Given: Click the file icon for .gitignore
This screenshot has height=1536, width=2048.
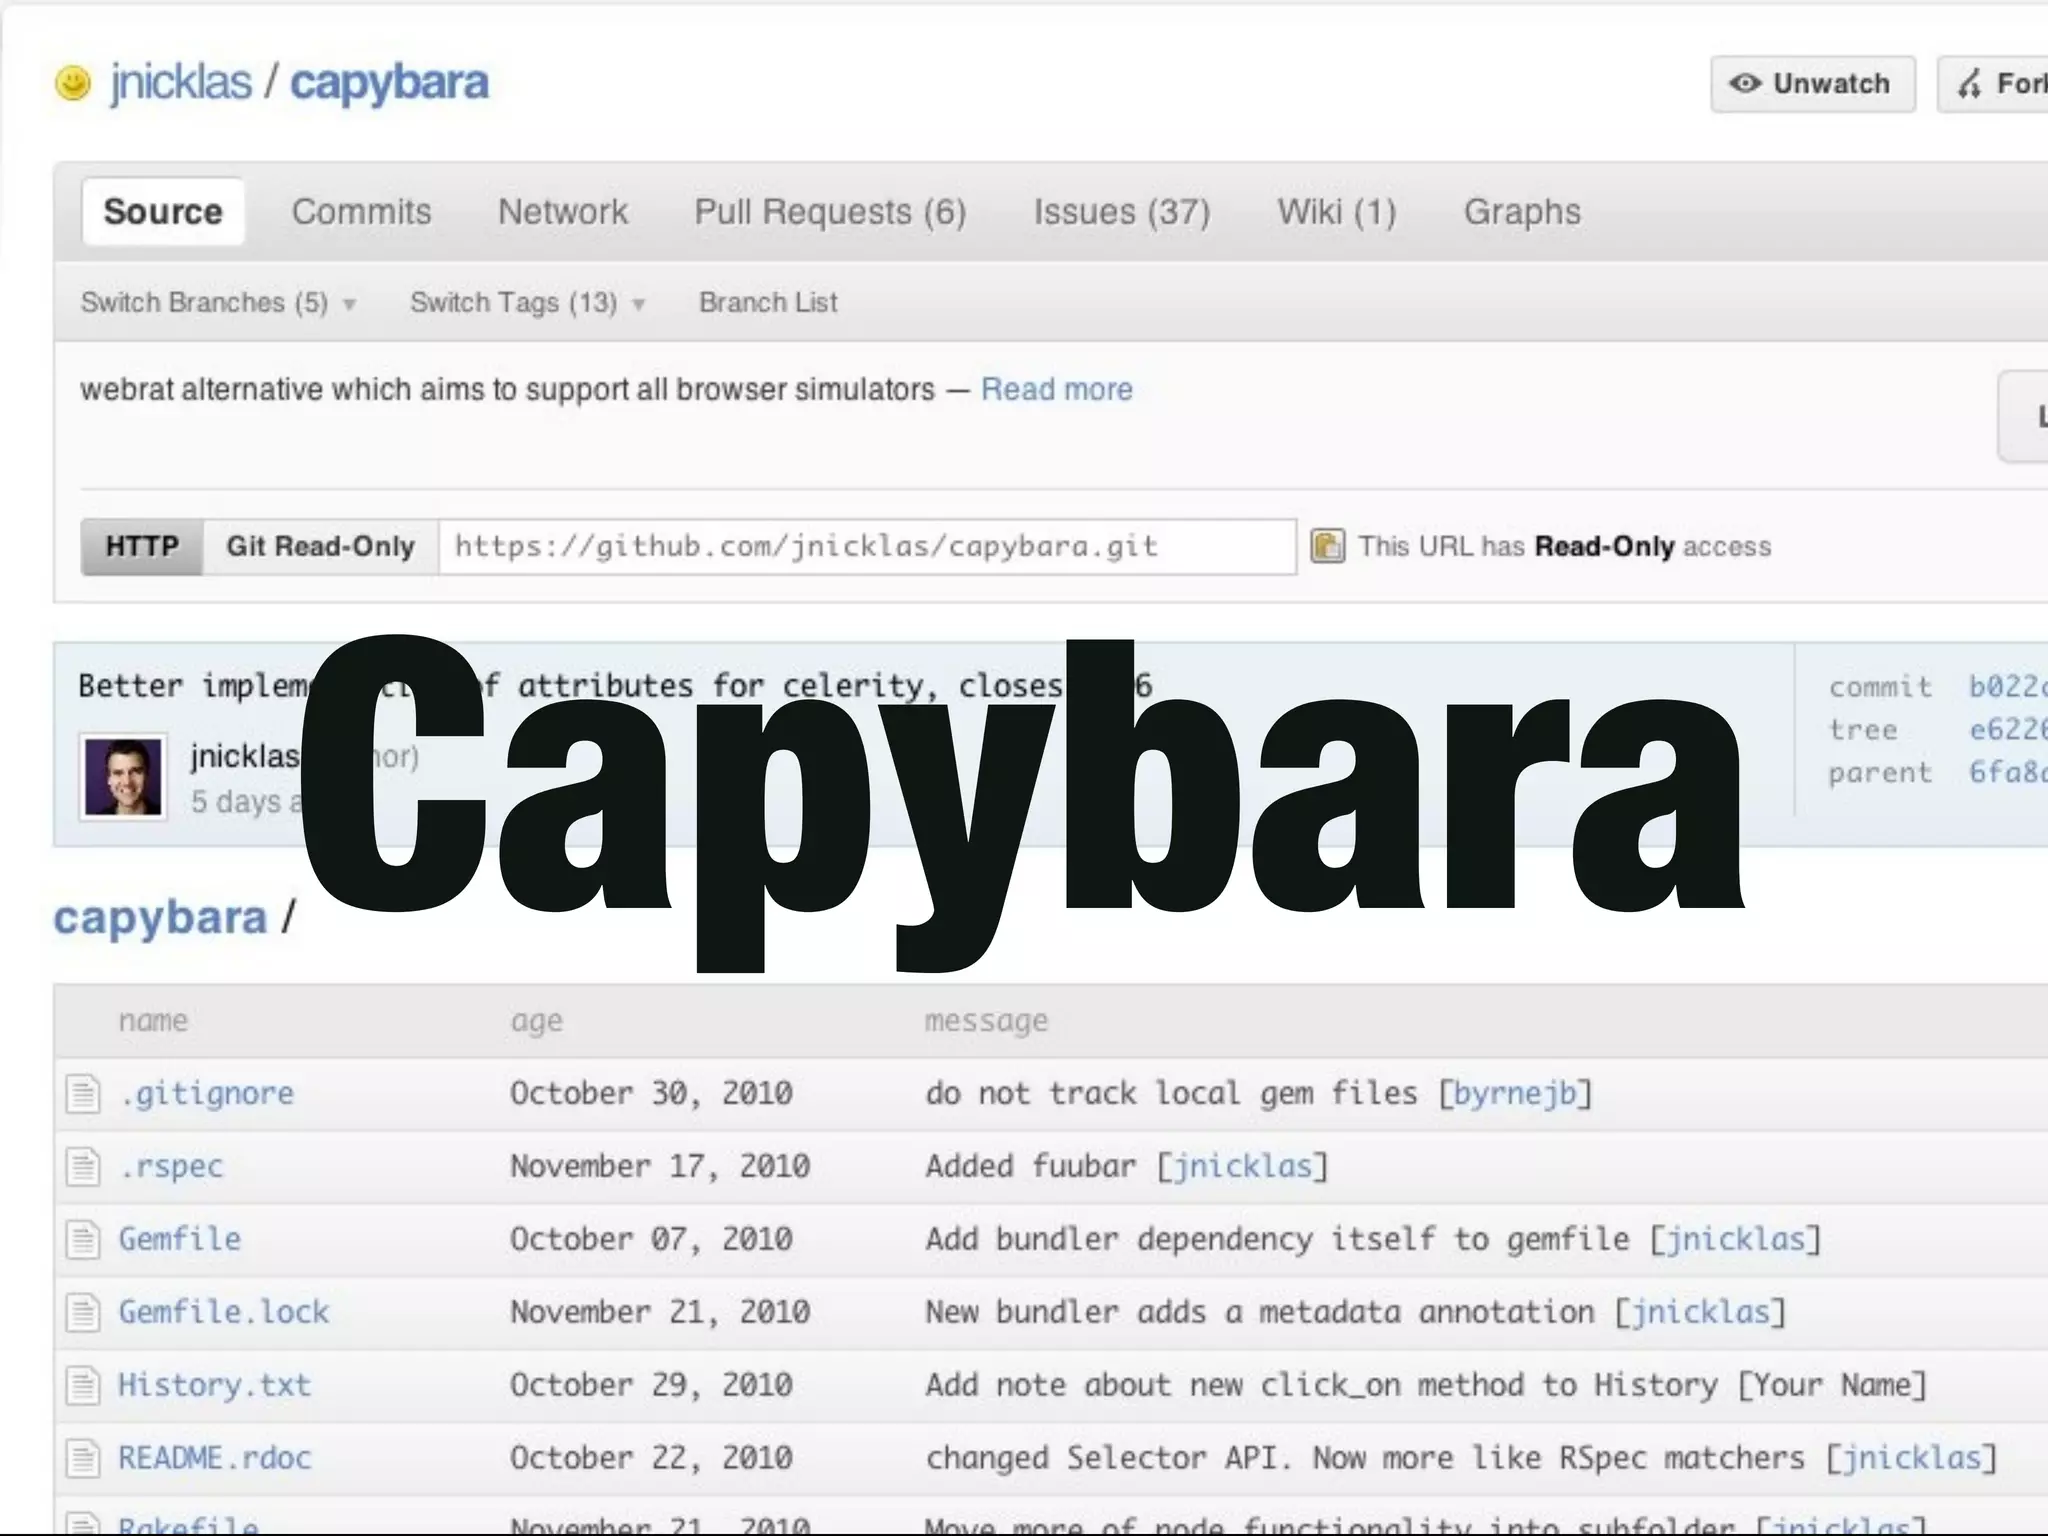Looking at the screenshot, I should click(83, 1093).
